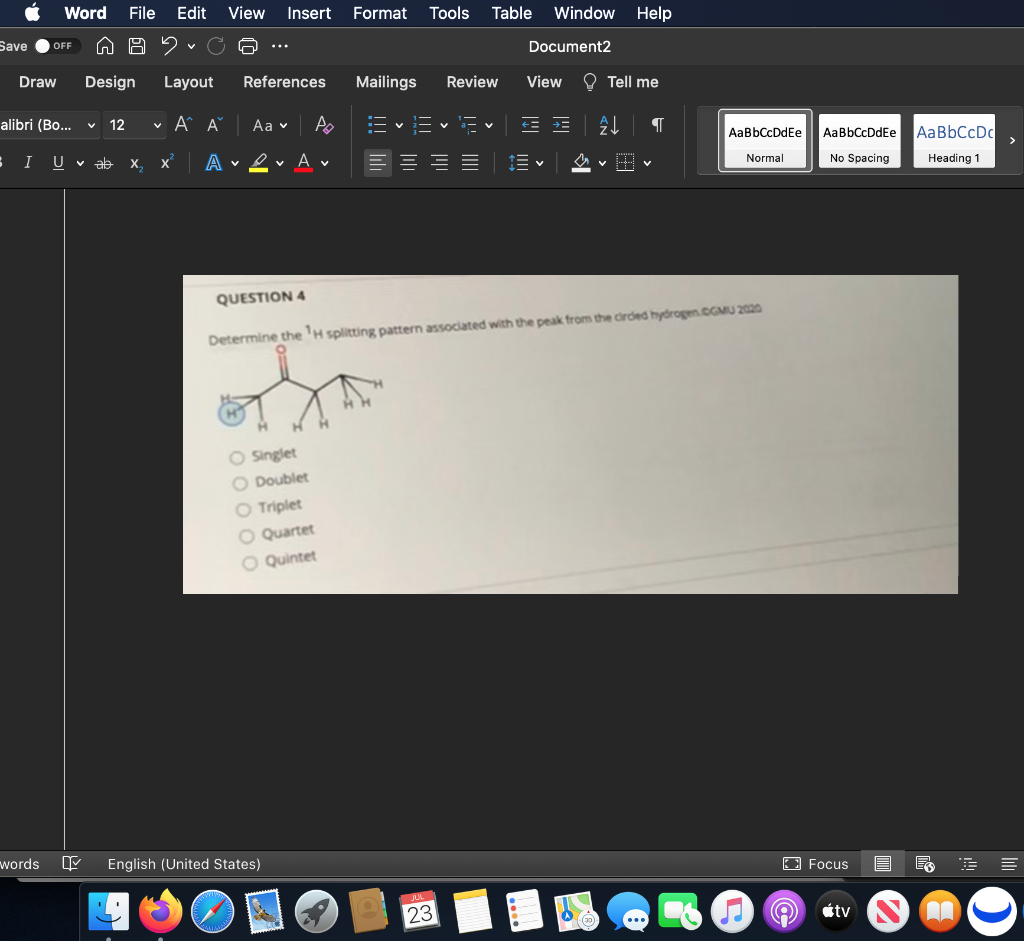Screen dimensions: 1024x941
Task: Sort text using the A-Z sort icon
Action: pyautogui.click(x=608, y=125)
